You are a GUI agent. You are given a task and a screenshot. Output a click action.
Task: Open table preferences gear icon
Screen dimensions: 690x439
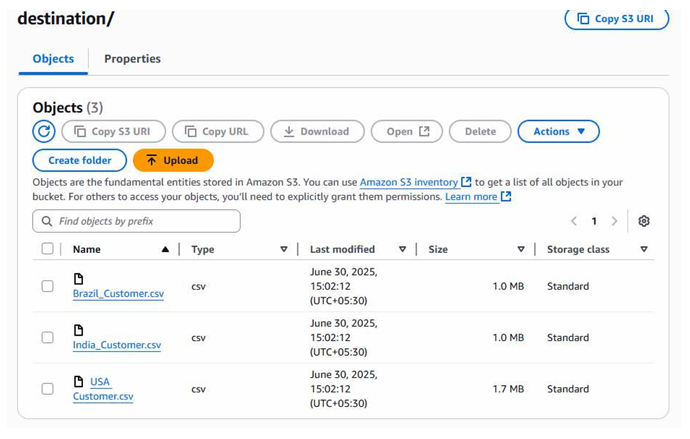coord(644,221)
